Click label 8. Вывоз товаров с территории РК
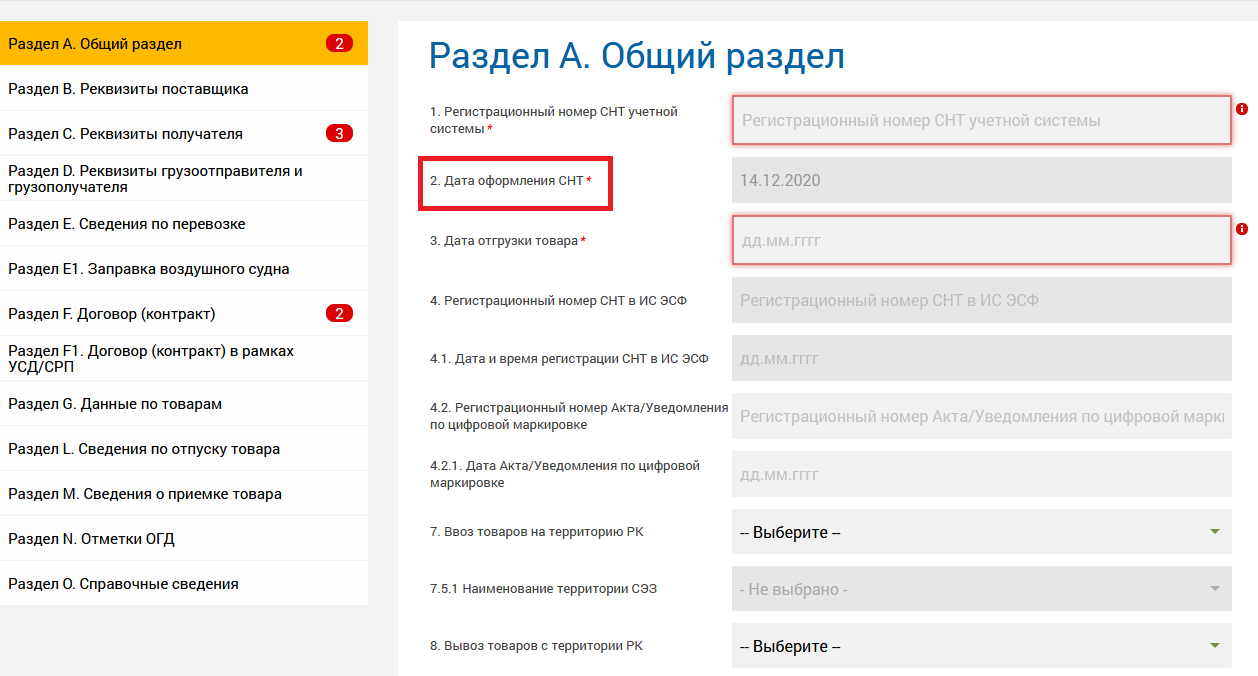Image resolution: width=1258 pixels, height=676 pixels. tap(537, 646)
